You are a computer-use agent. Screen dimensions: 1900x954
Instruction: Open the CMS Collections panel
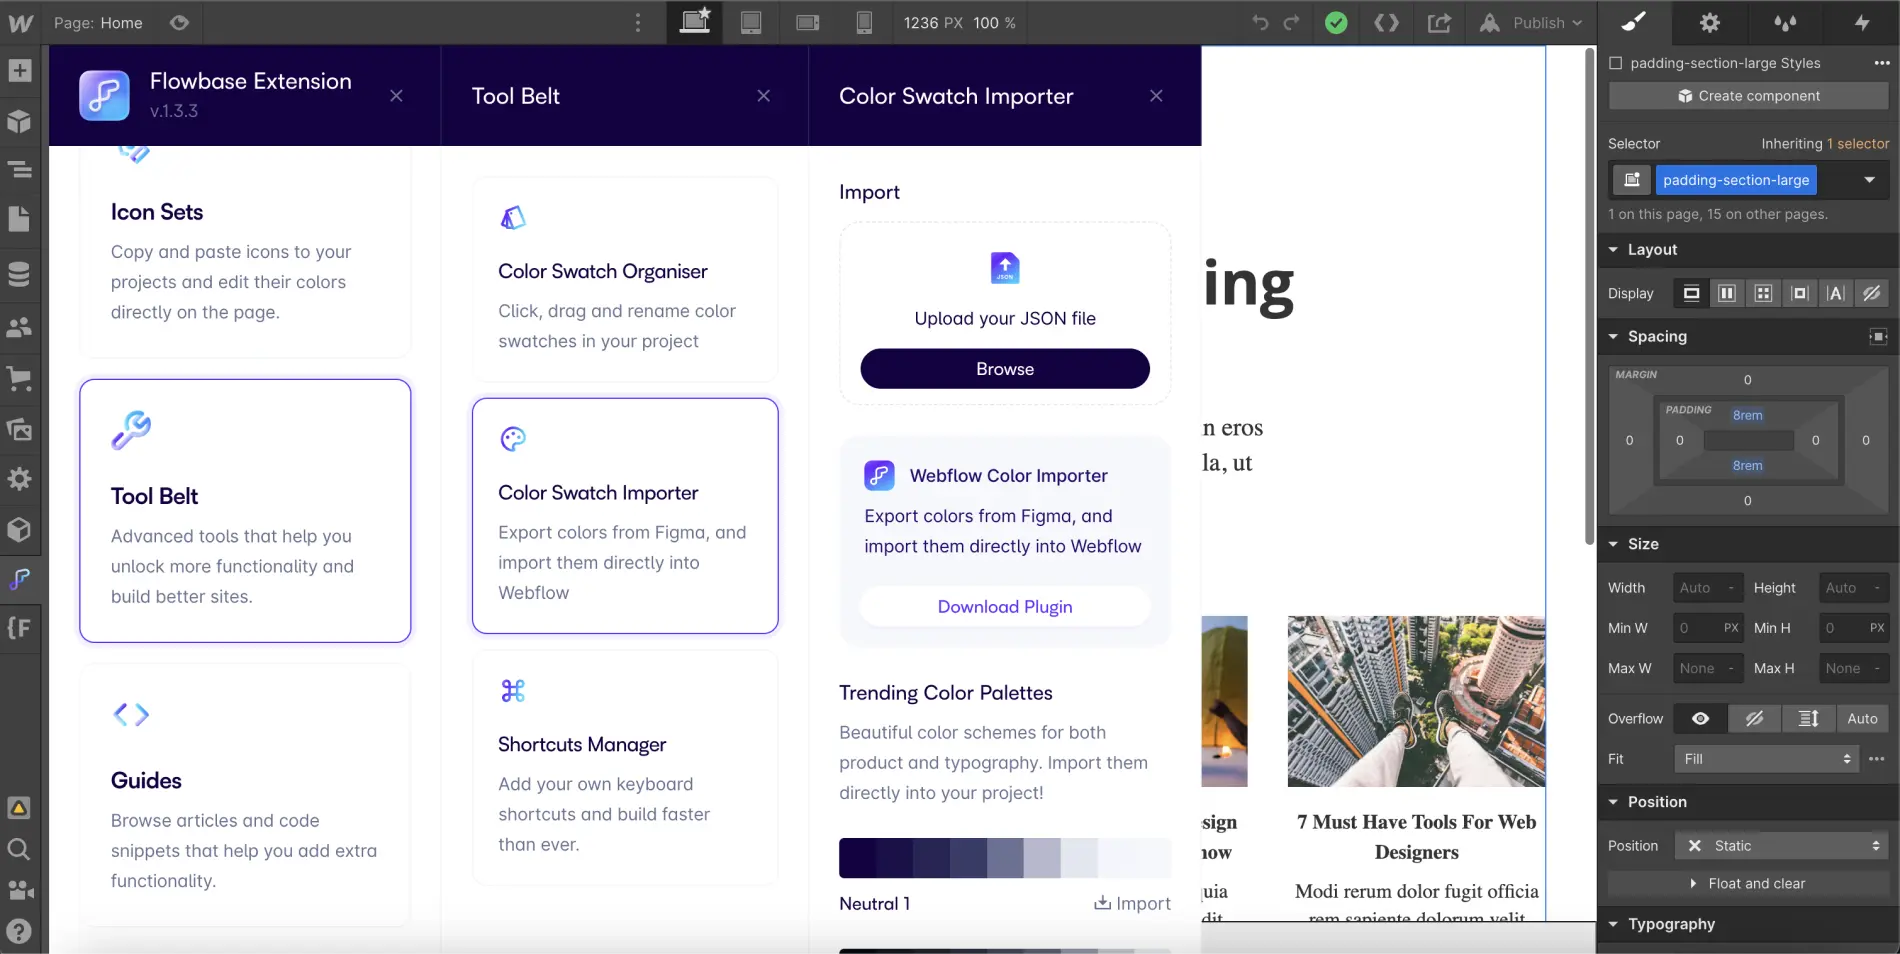tap(19, 274)
